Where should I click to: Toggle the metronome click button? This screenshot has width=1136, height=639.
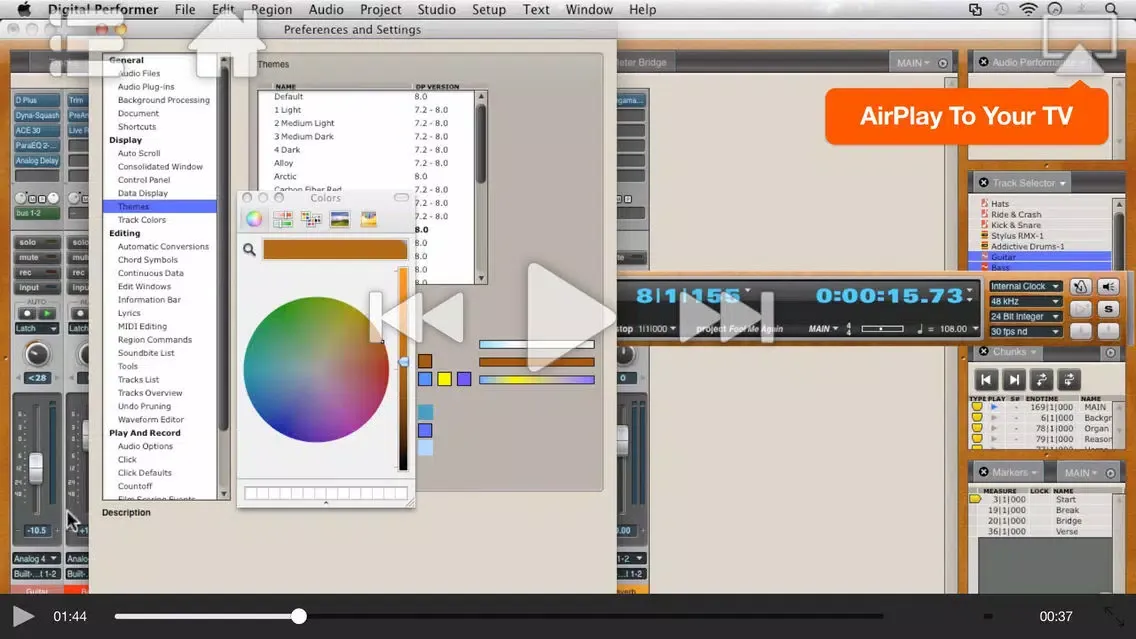point(1080,286)
